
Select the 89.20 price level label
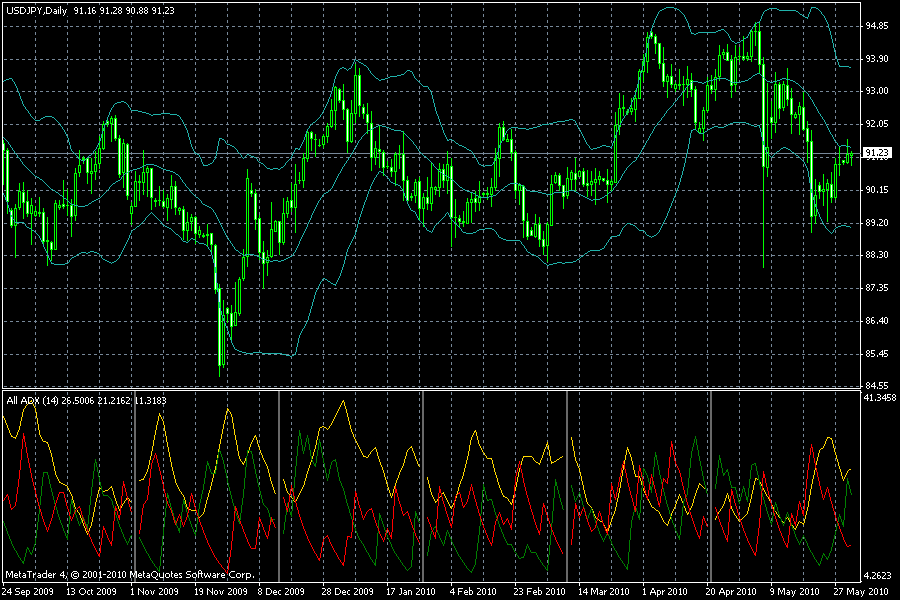[x=877, y=222]
